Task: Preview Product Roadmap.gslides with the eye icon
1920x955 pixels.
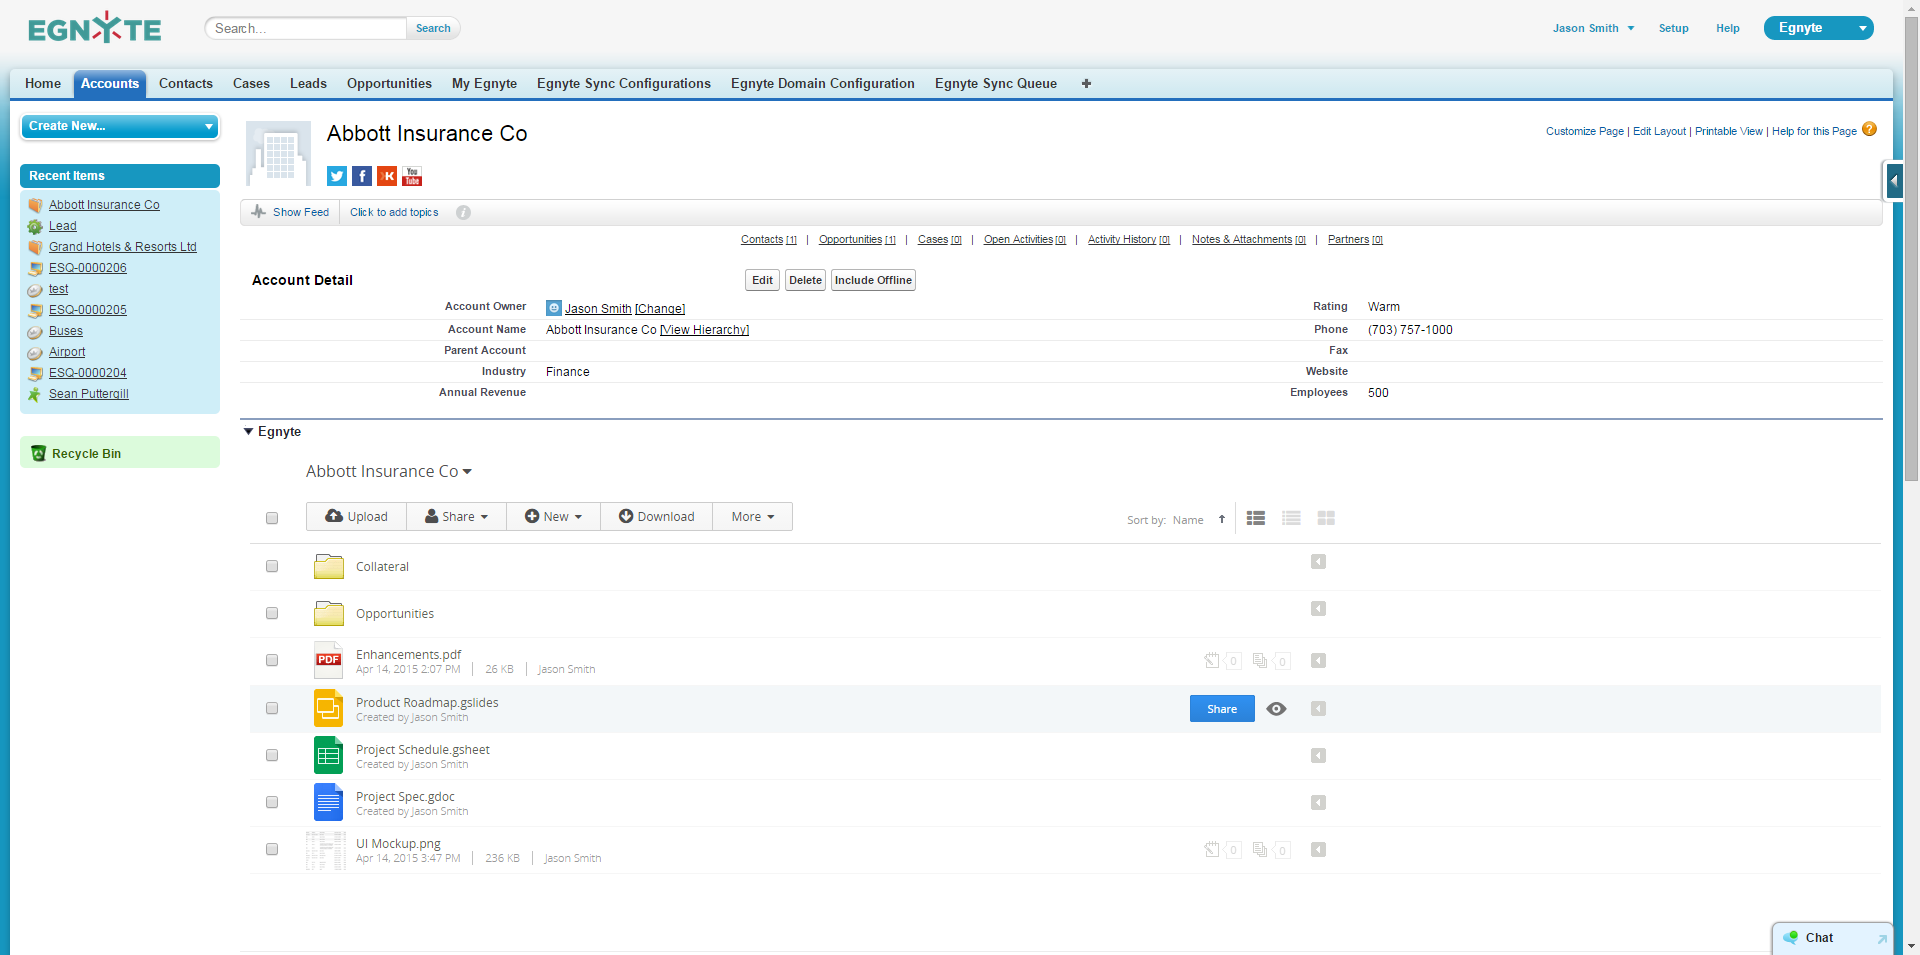Action: (1276, 708)
